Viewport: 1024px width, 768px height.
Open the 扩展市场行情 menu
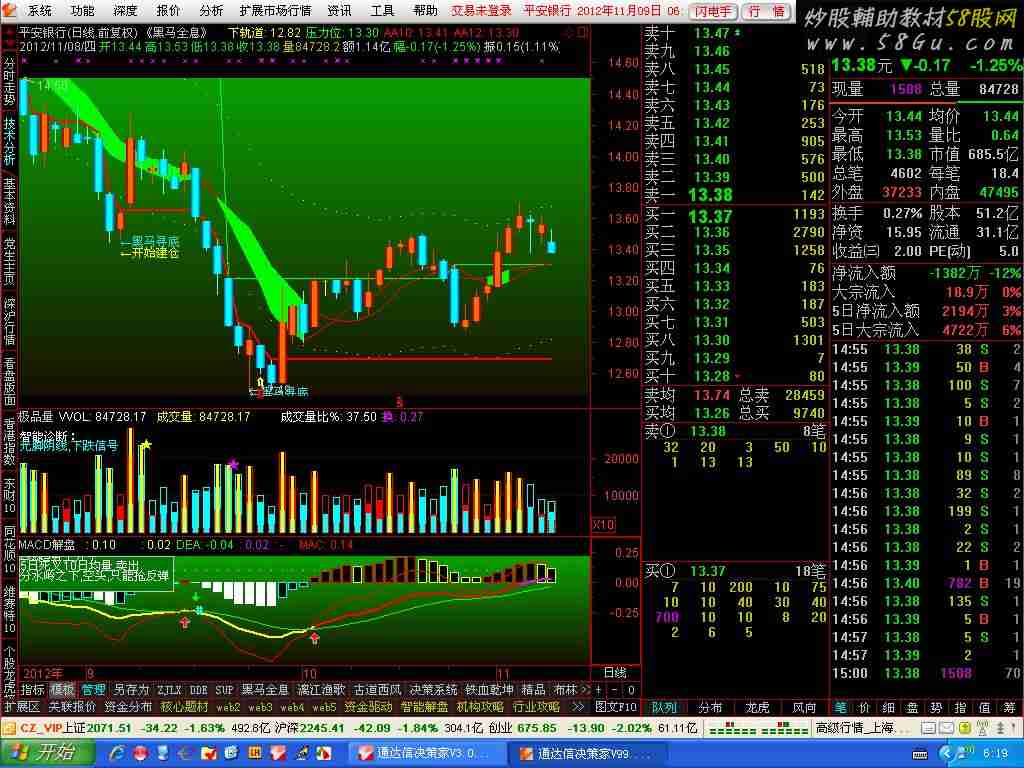point(275,10)
